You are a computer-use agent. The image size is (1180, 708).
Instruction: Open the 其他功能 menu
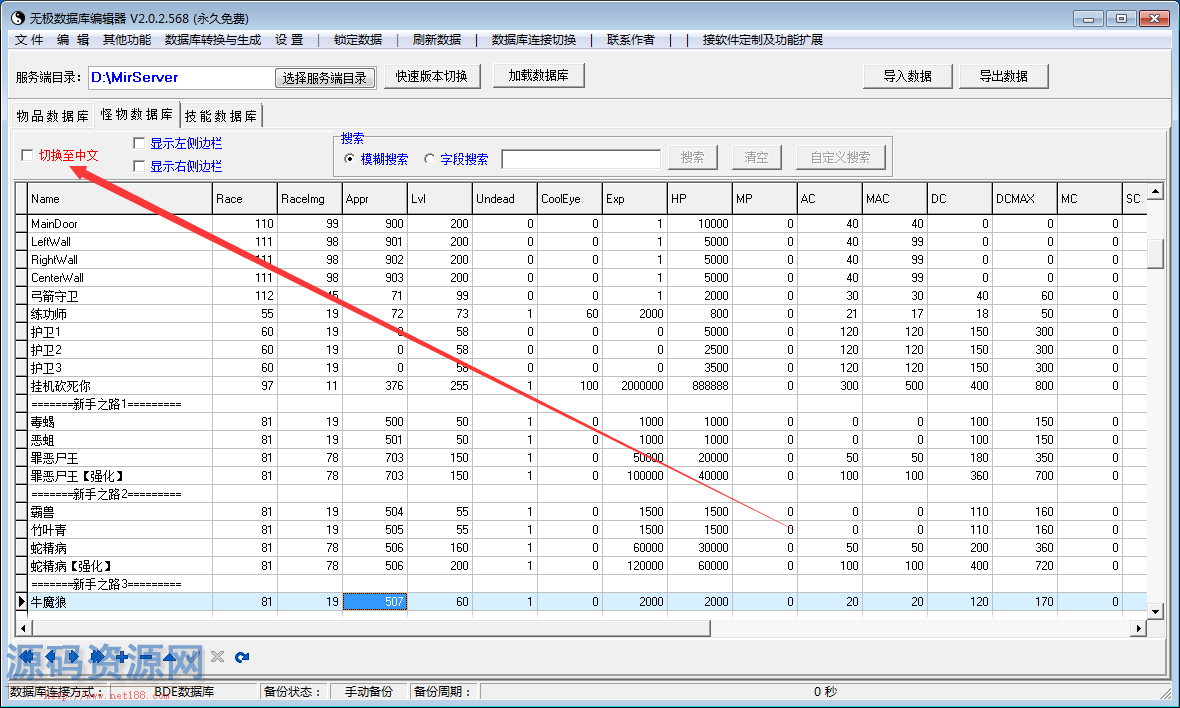pyautogui.click(x=126, y=40)
